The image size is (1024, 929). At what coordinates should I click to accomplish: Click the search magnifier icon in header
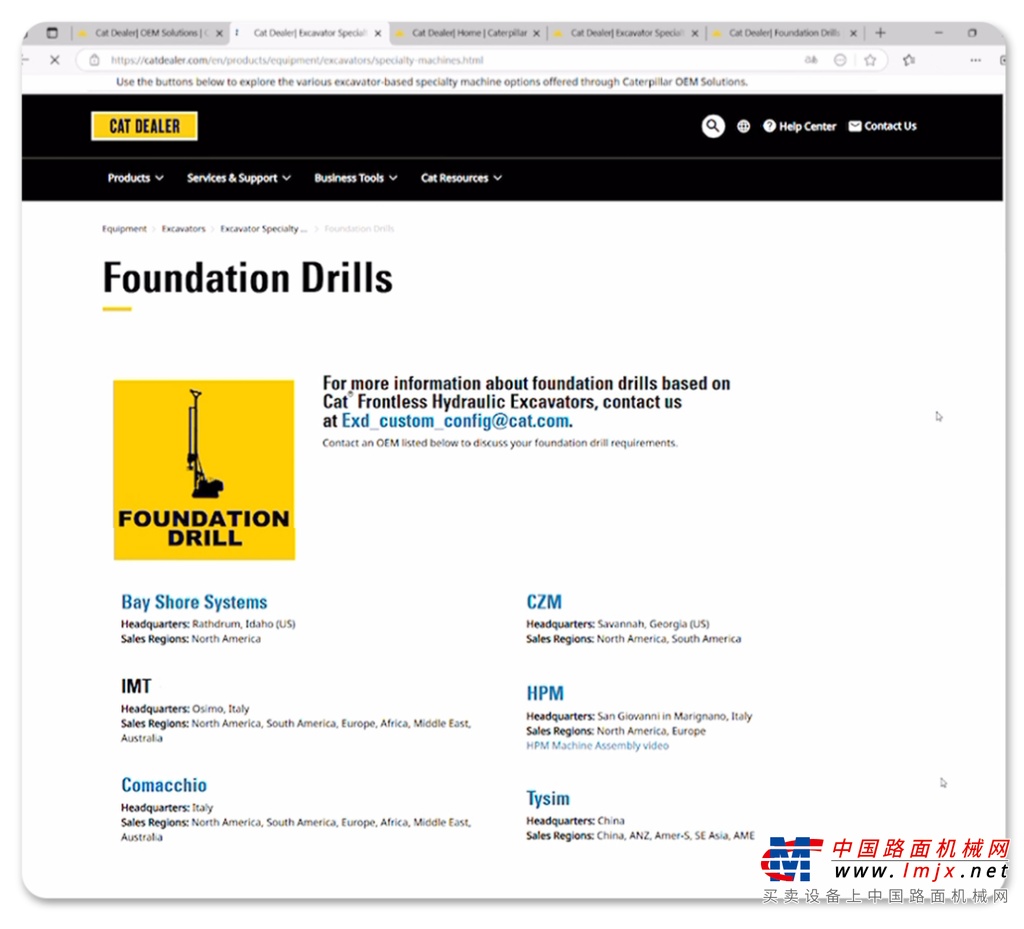click(712, 126)
